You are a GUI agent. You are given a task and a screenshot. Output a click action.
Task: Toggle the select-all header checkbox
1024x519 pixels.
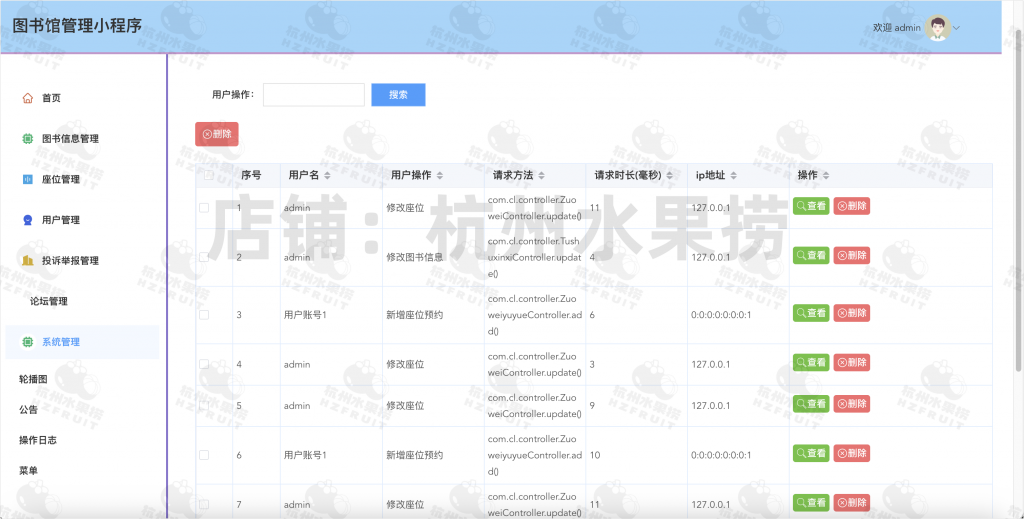pos(208,175)
